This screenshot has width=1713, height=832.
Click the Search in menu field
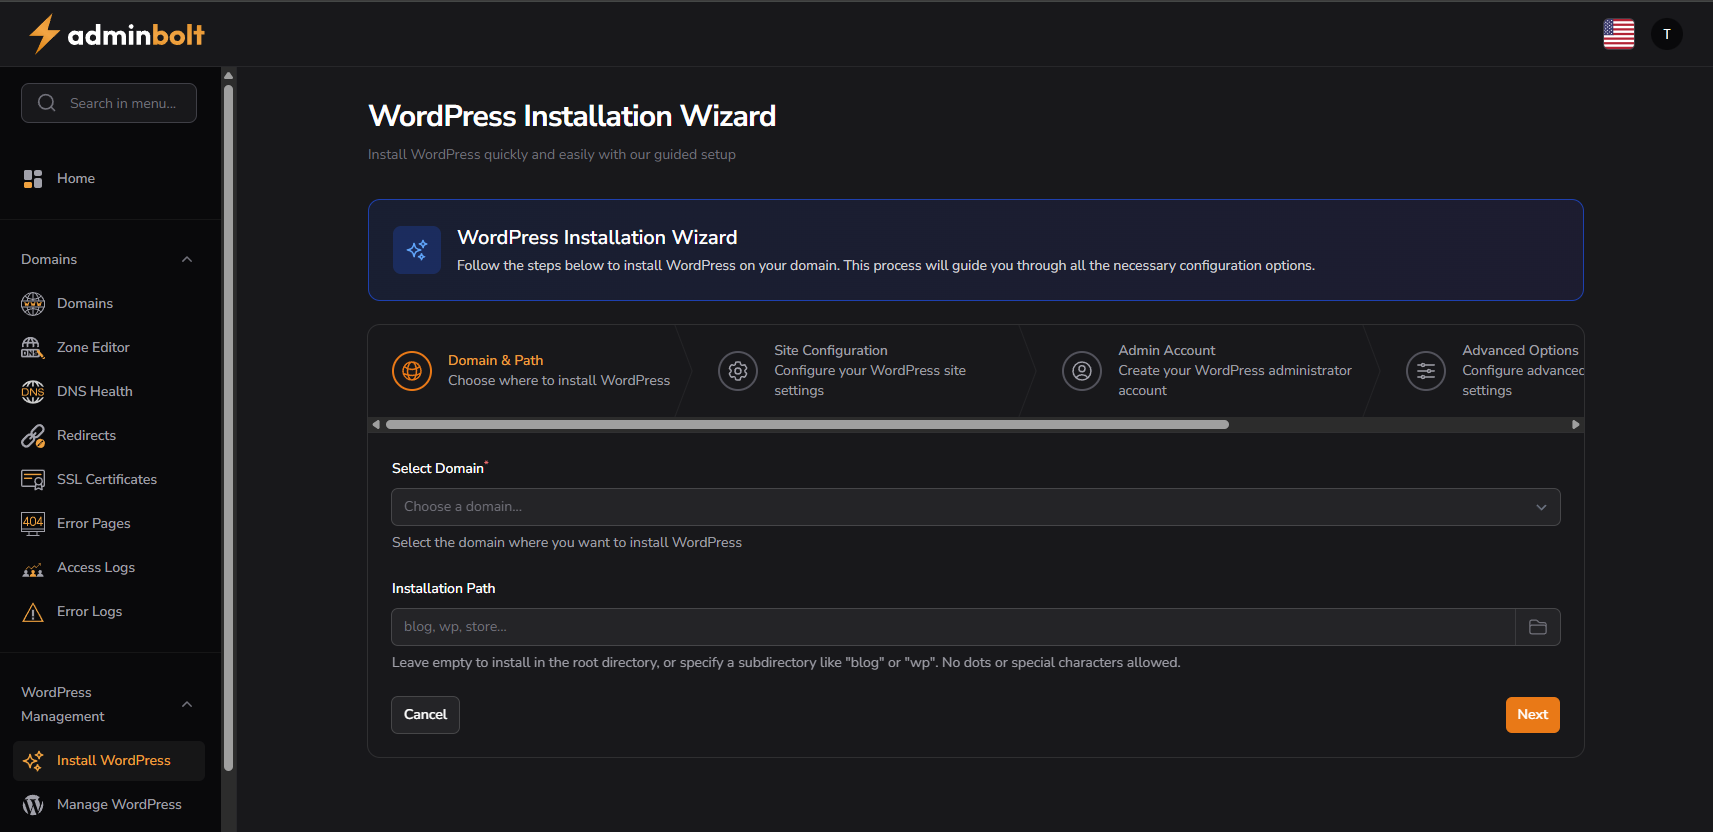click(x=109, y=103)
